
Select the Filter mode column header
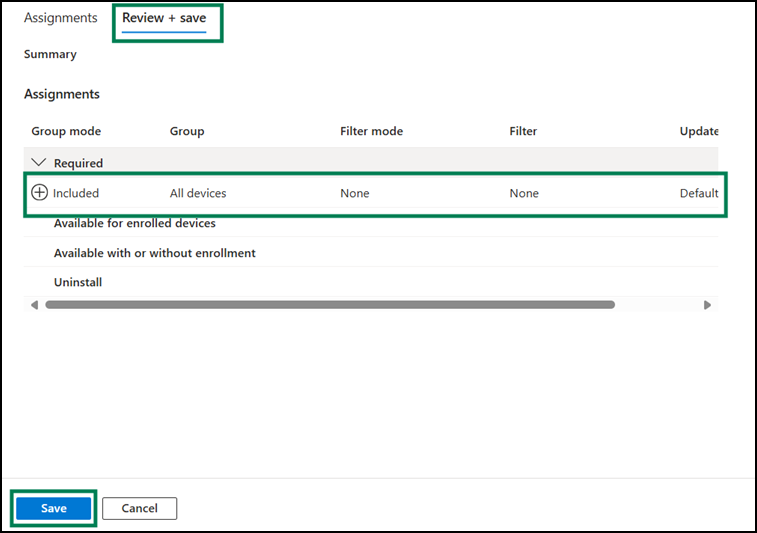click(x=371, y=131)
